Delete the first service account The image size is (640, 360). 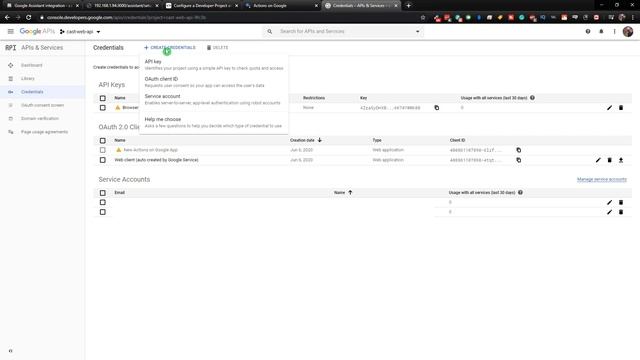click(621, 202)
